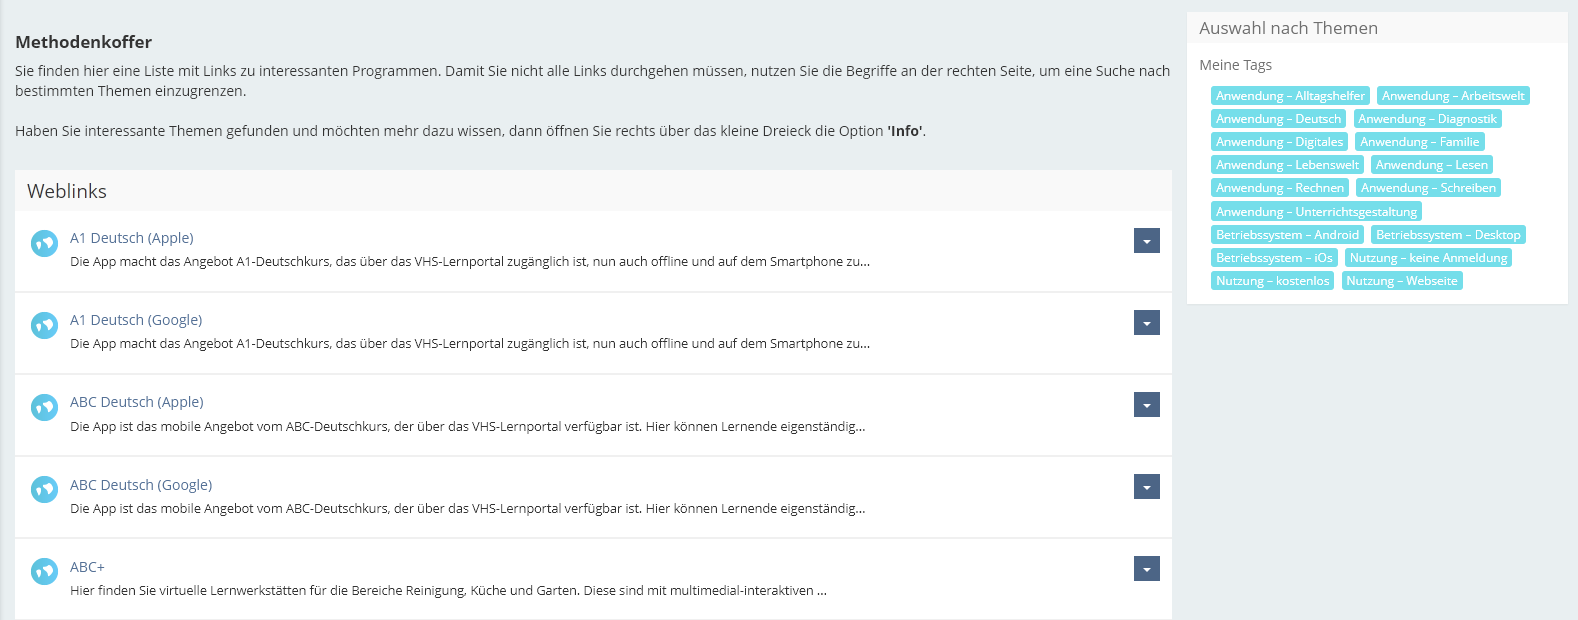Select the Anwendung – Arbeitswelt tag
The height and width of the screenshot is (620, 1578).
pyautogui.click(x=1452, y=96)
